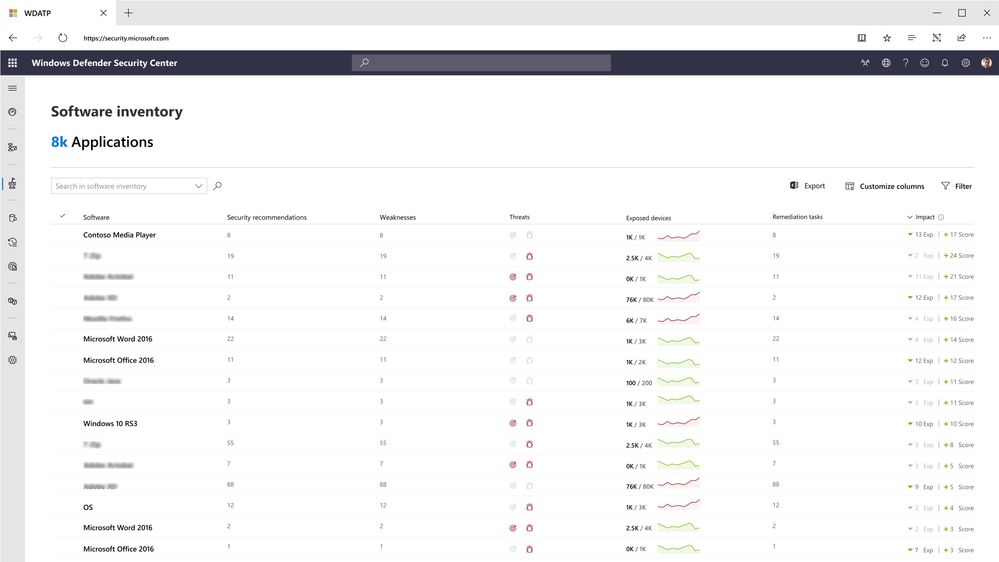
Task: Click the +24 Score impact value
Action: pyautogui.click(x=959, y=256)
